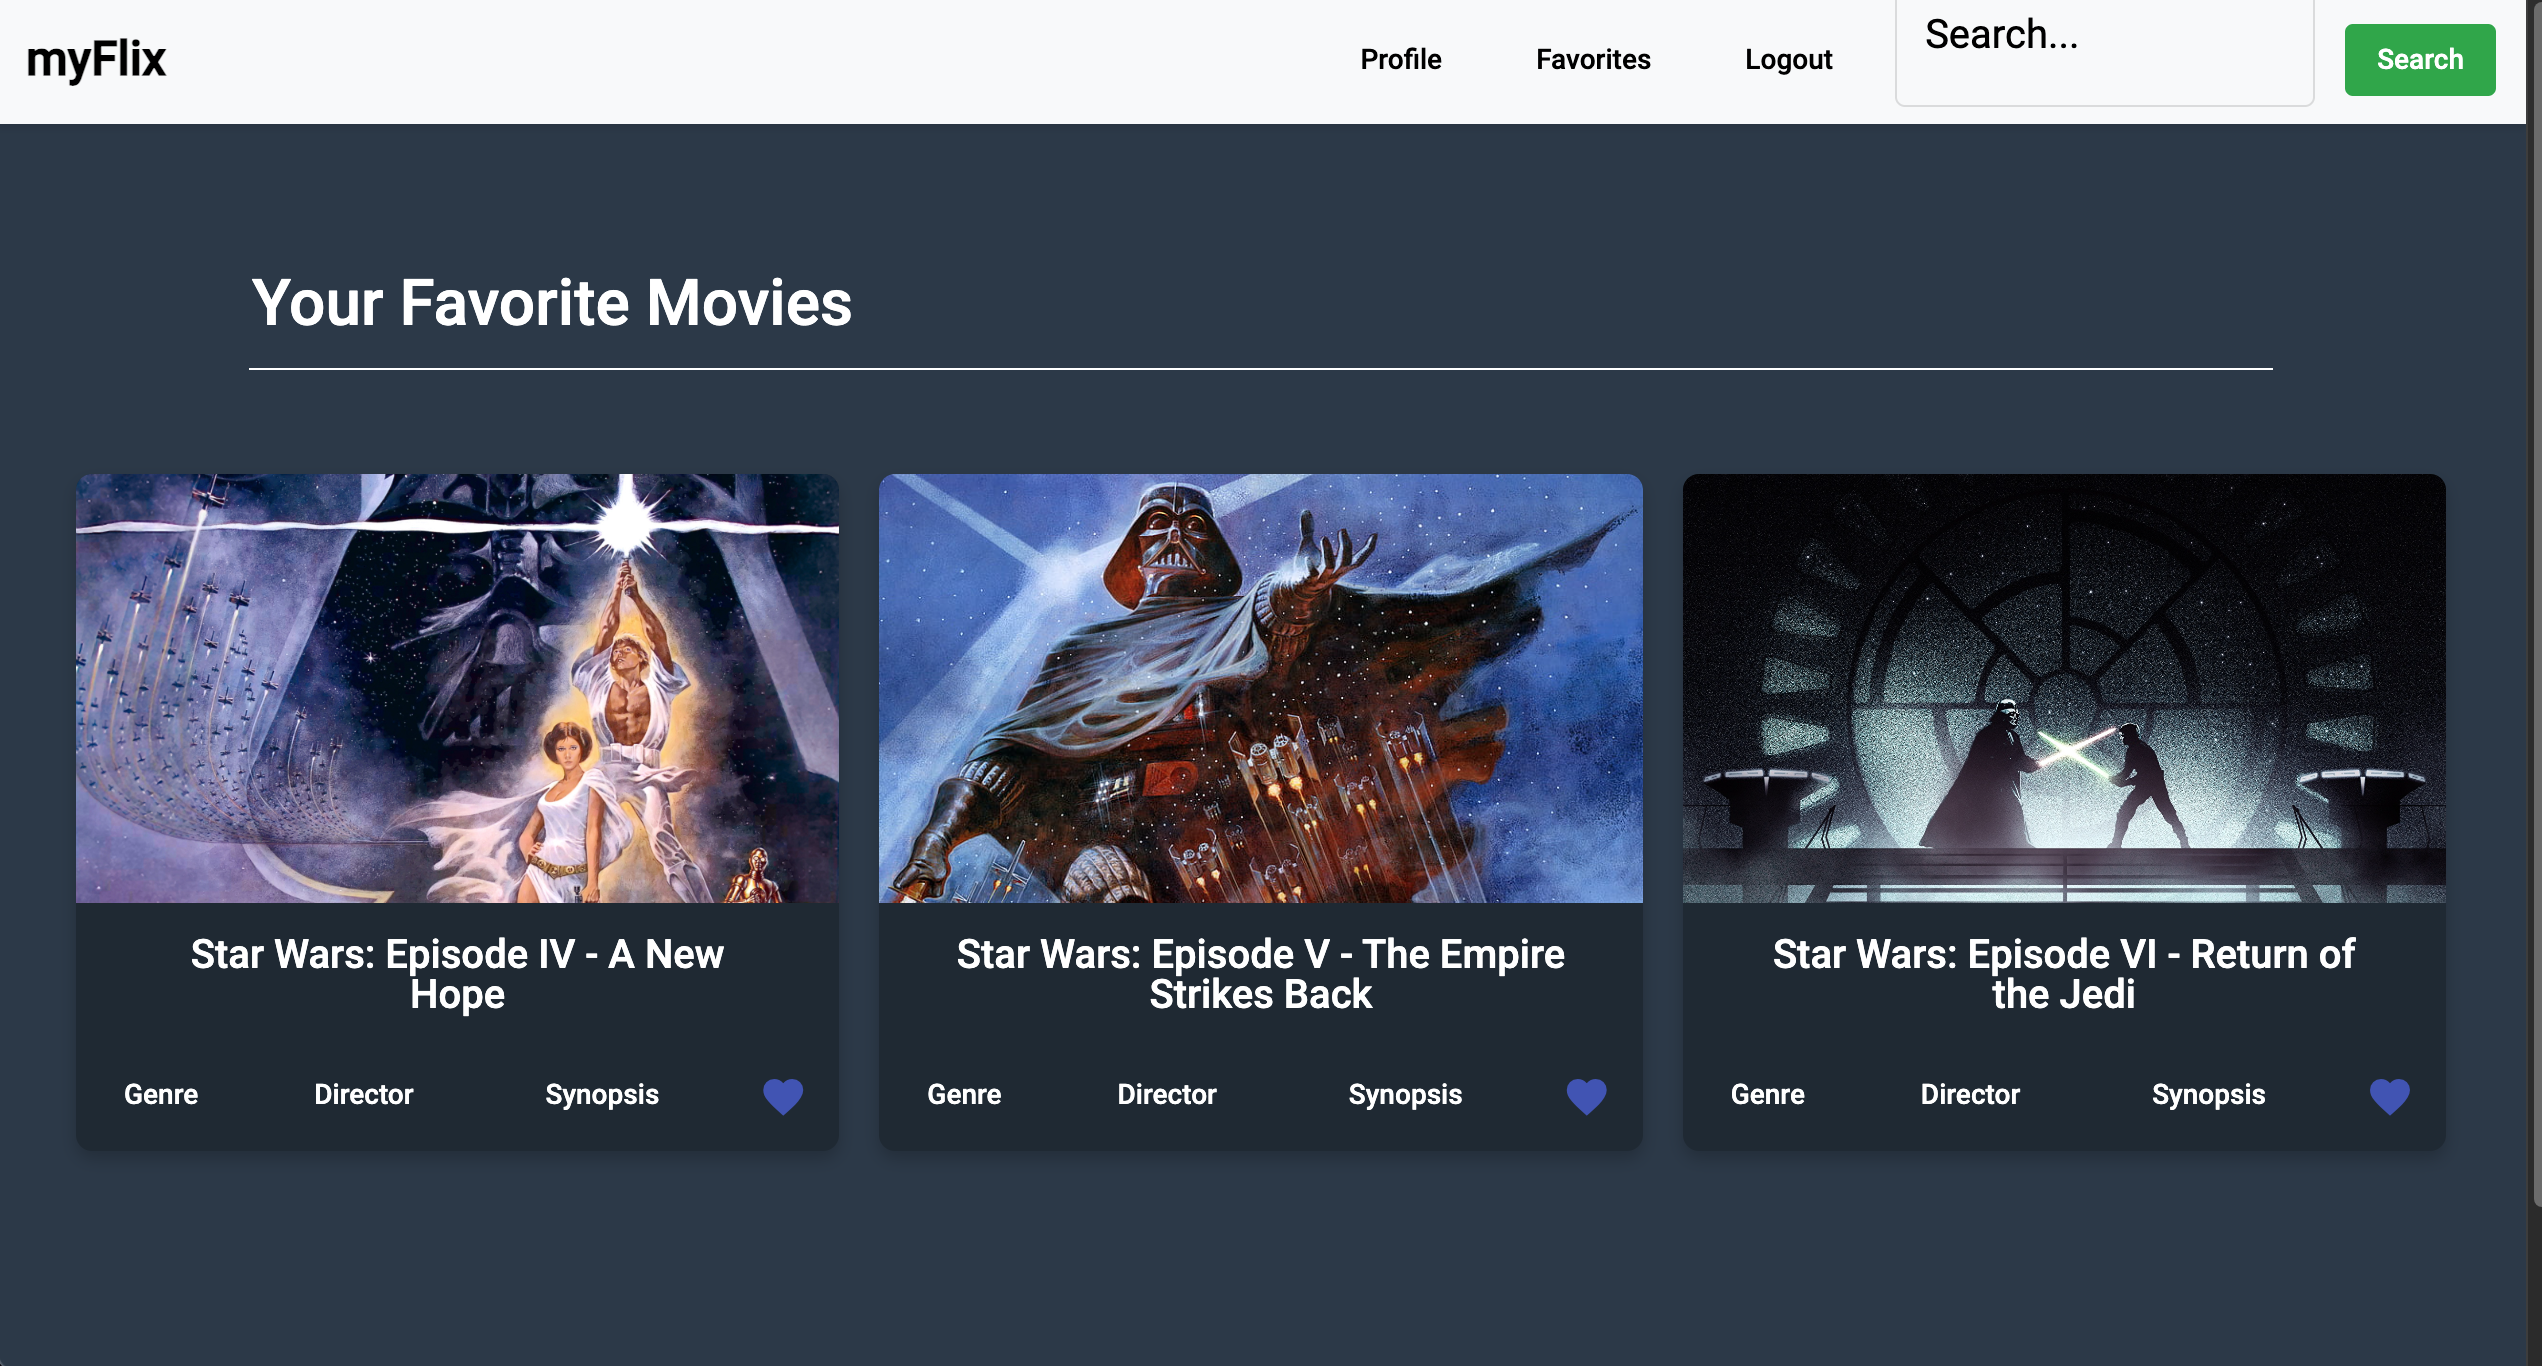The height and width of the screenshot is (1366, 2542).
Task: Open Genre for The Empire Strikes Back
Action: click(964, 1094)
